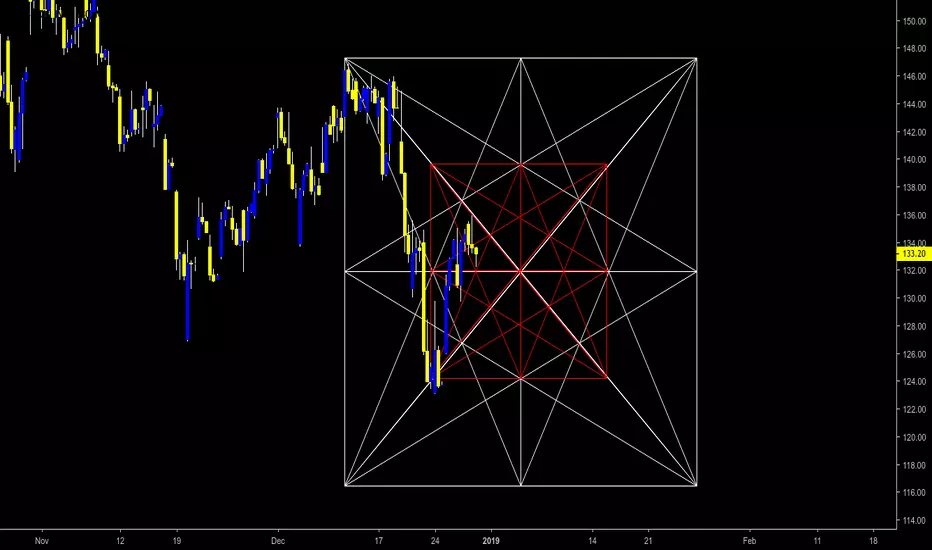The width and height of the screenshot is (932, 550).
Task: Click the 140.00 price axis label
Action: [914, 159]
